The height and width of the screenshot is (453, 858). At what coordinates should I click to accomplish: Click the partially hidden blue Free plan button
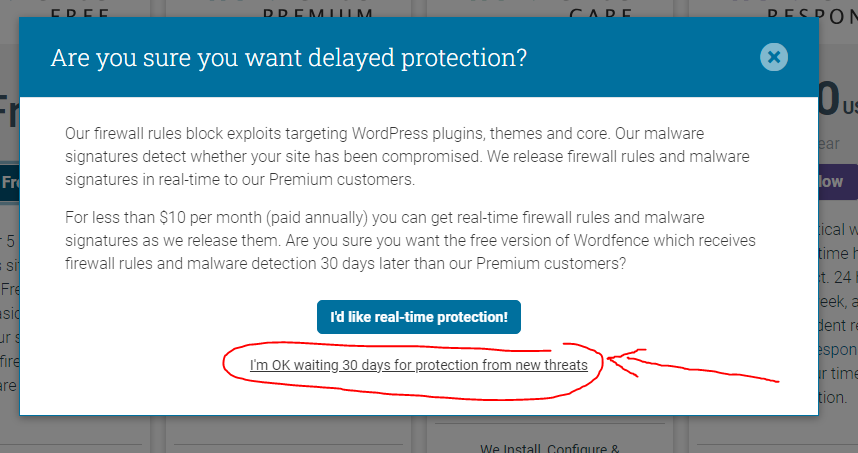coord(10,182)
